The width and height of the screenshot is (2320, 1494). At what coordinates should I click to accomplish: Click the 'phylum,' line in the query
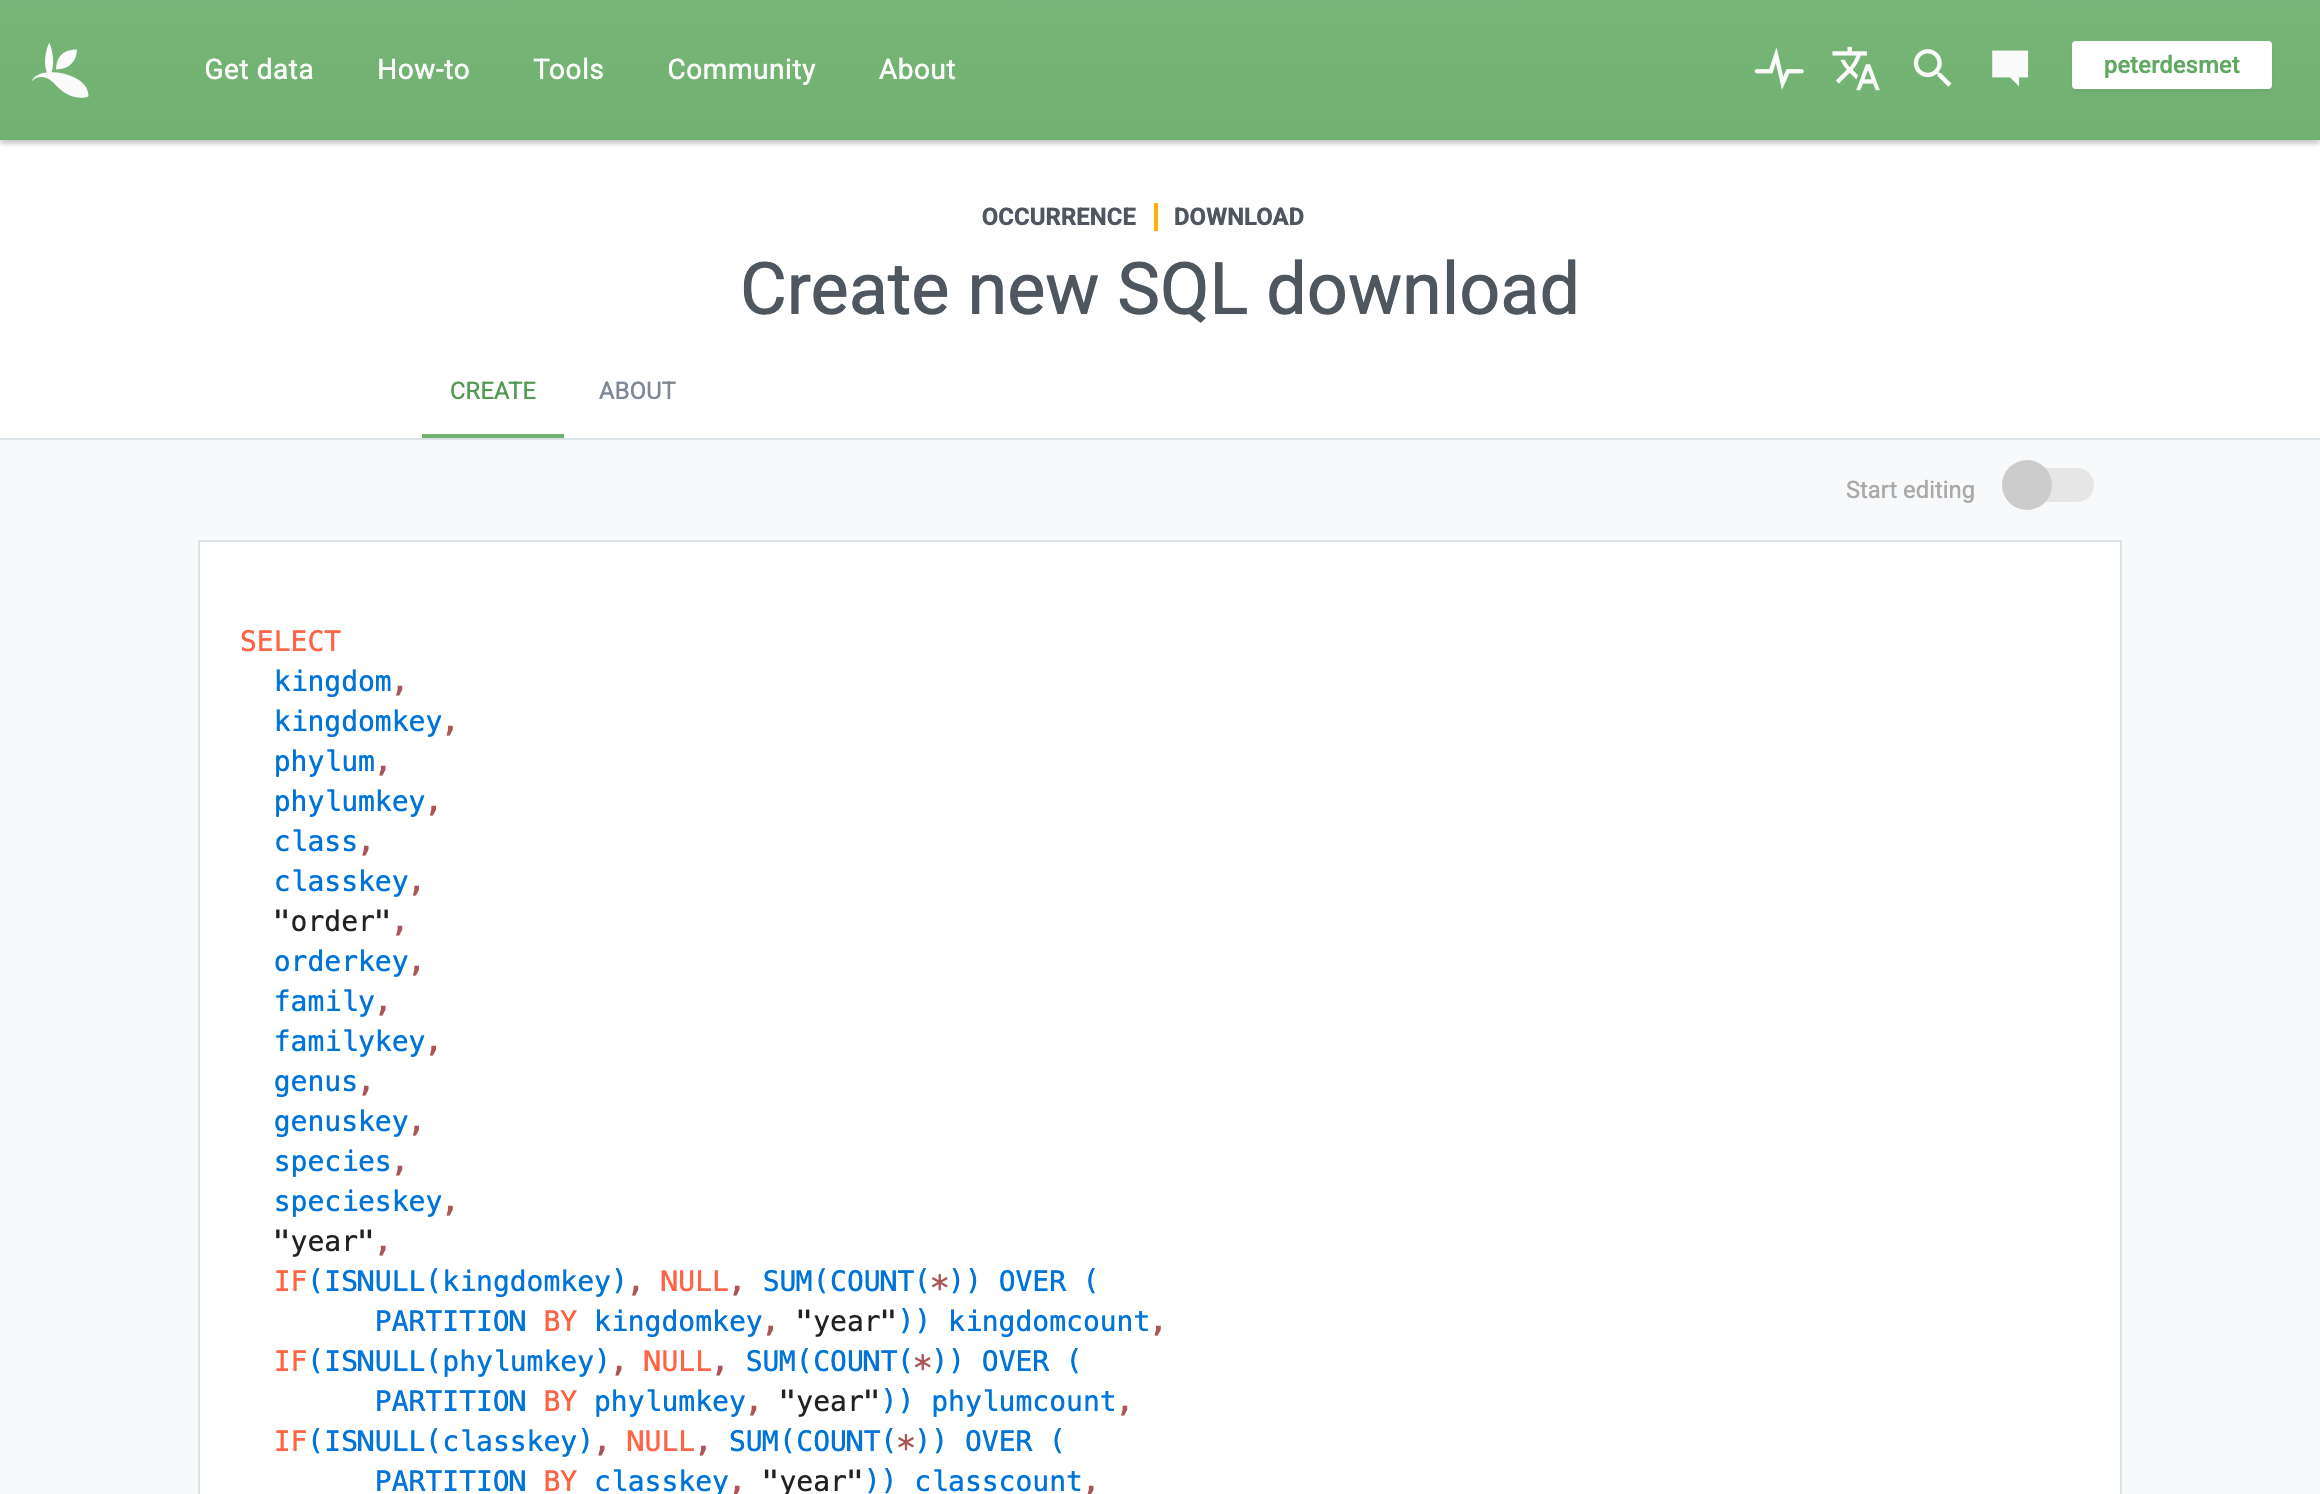(x=331, y=762)
